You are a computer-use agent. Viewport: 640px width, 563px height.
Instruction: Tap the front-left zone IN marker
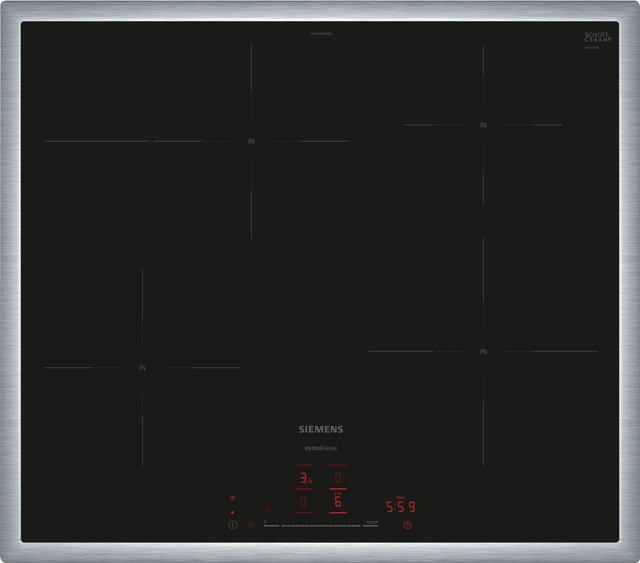tap(142, 368)
